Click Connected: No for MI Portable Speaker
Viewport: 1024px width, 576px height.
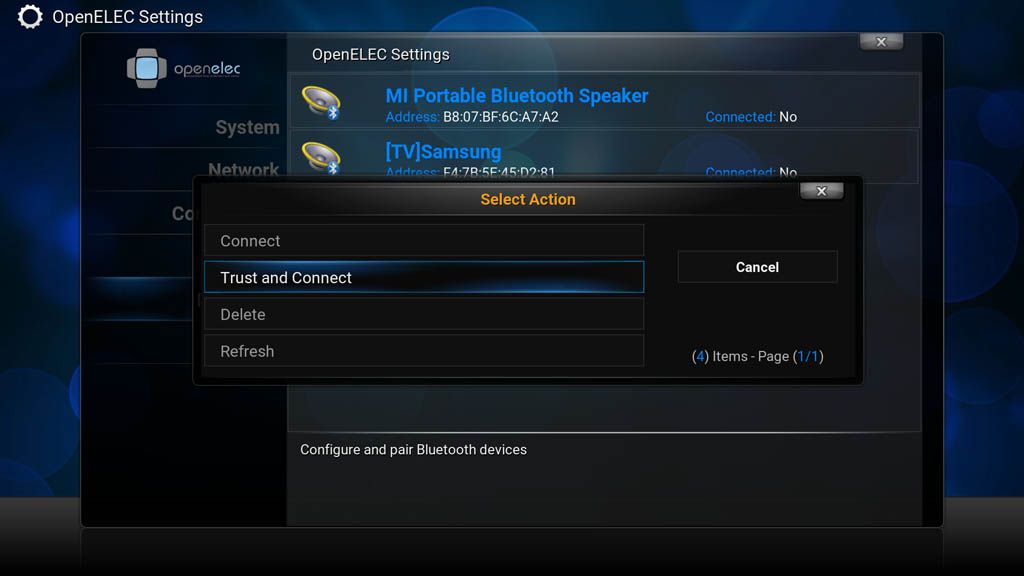[751, 117]
